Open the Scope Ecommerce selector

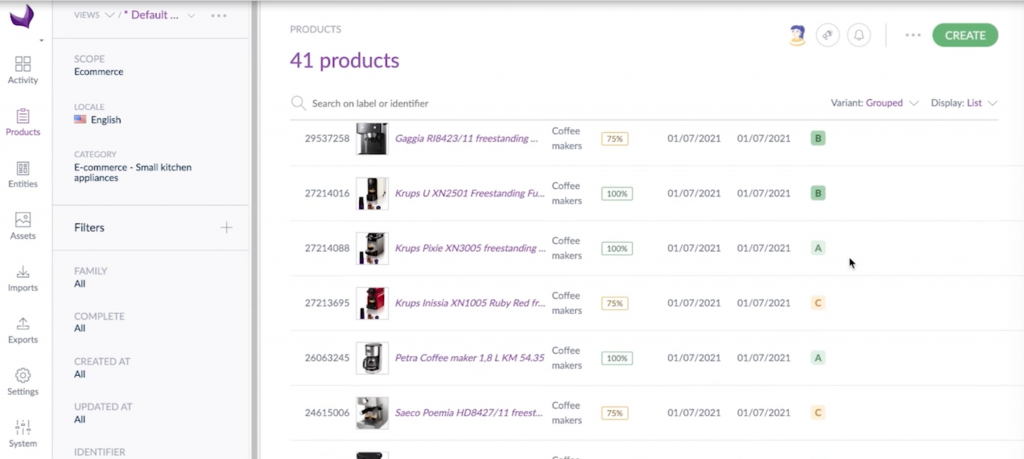pyautogui.click(x=99, y=65)
